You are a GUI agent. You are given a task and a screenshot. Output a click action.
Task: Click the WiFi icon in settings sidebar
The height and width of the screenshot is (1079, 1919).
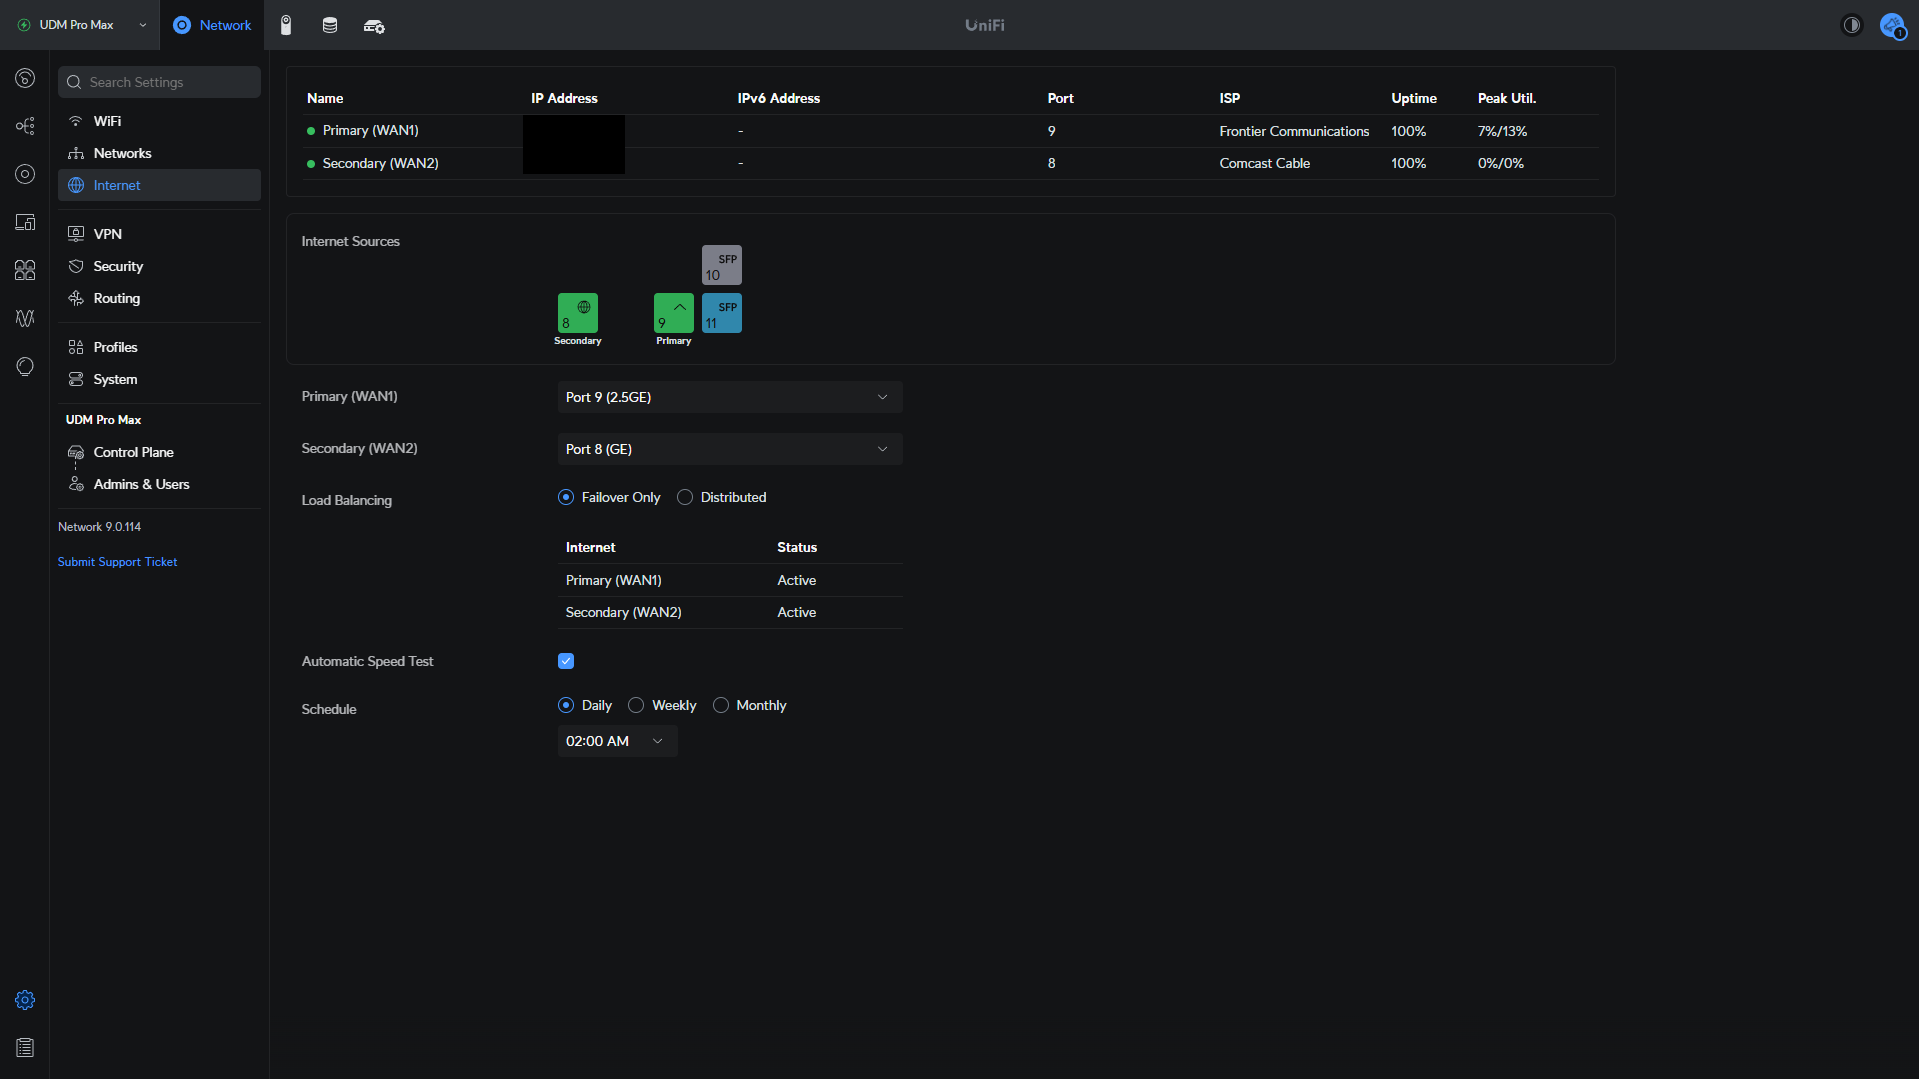(x=76, y=121)
